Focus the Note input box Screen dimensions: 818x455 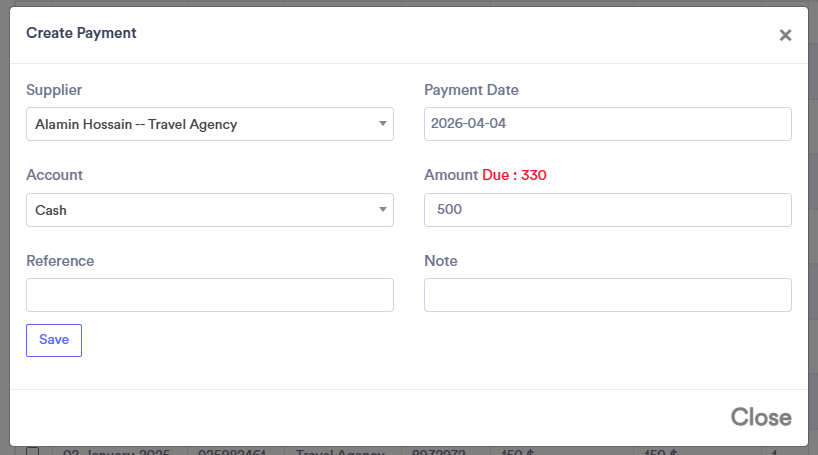point(607,295)
